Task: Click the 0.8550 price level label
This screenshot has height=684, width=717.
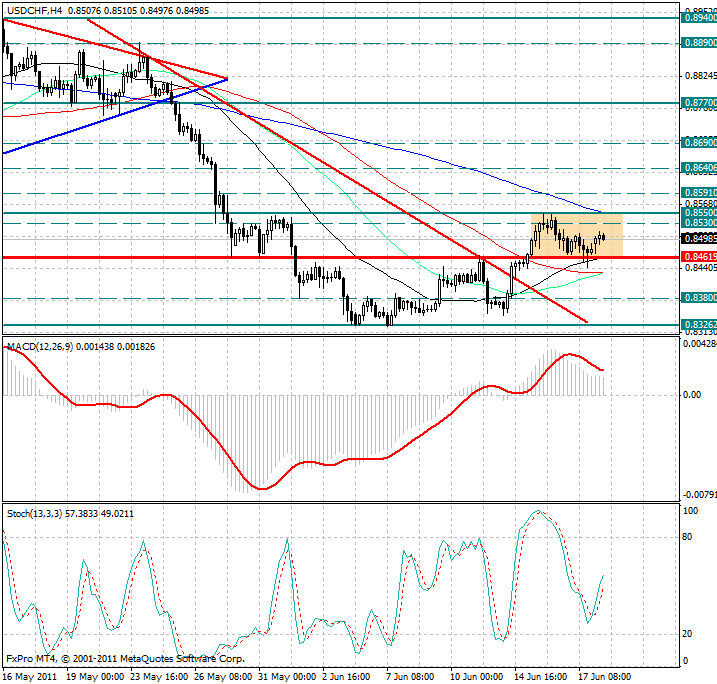Action: coord(699,213)
